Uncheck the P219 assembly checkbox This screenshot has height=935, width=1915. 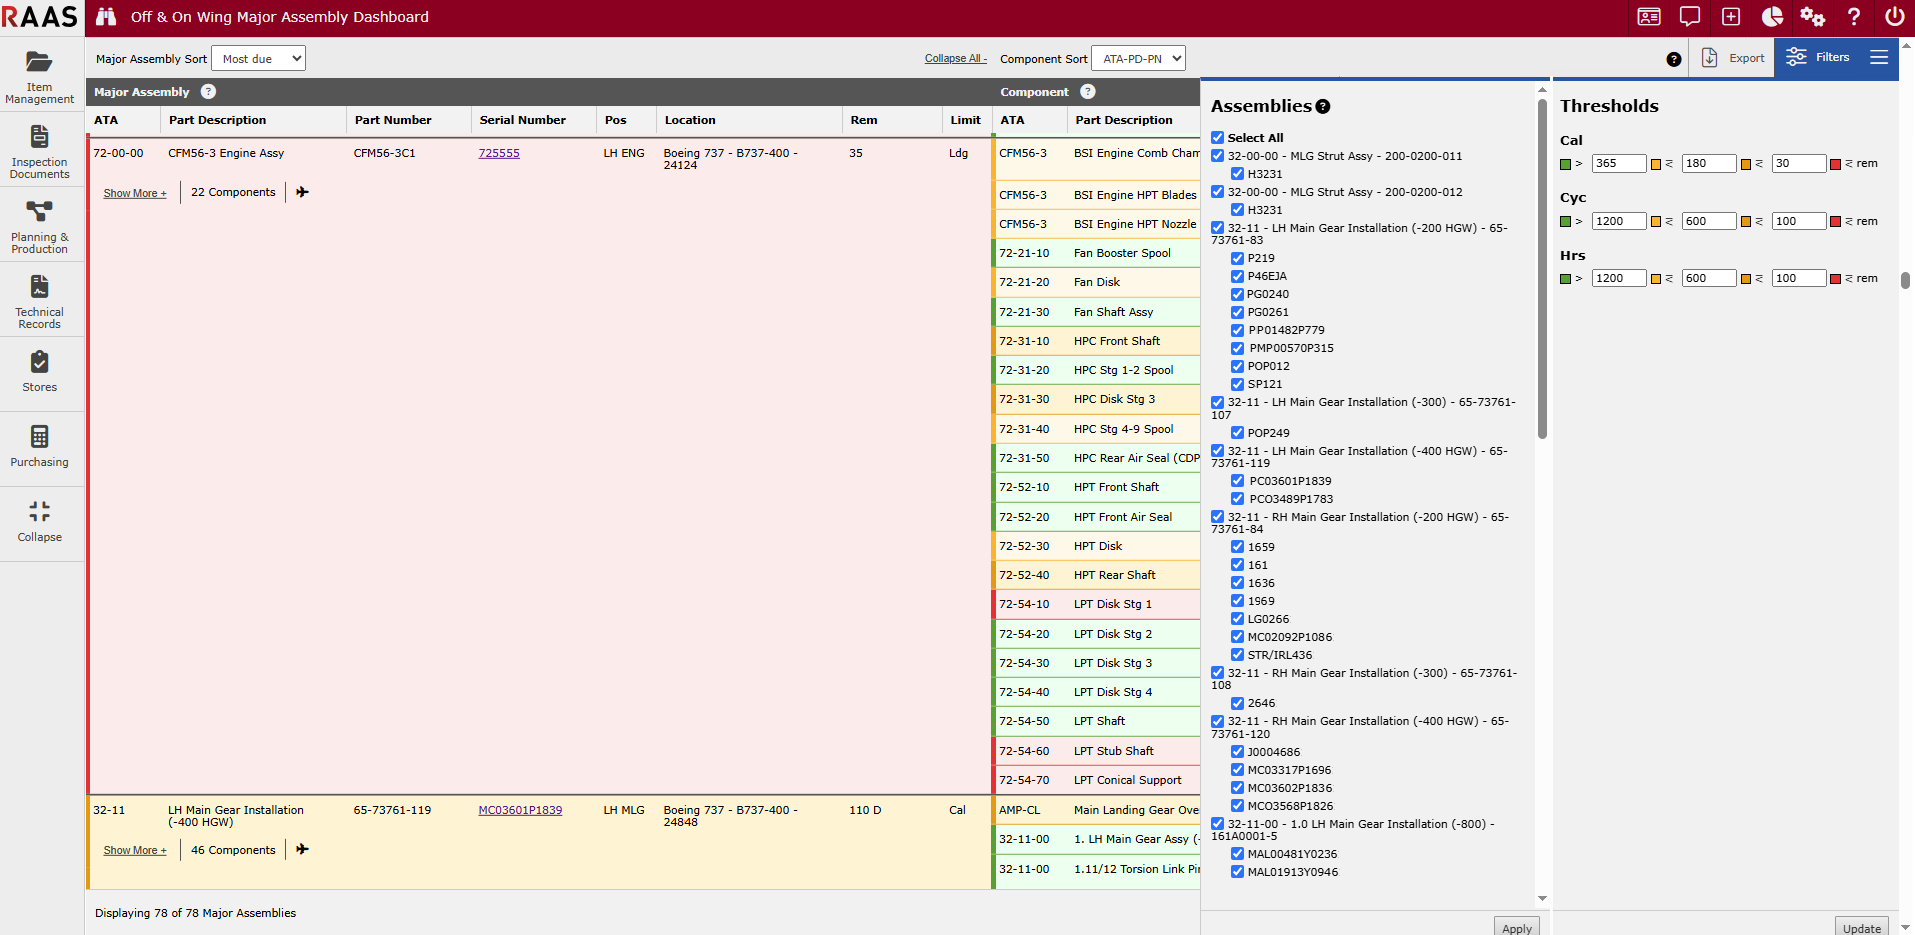tap(1237, 258)
